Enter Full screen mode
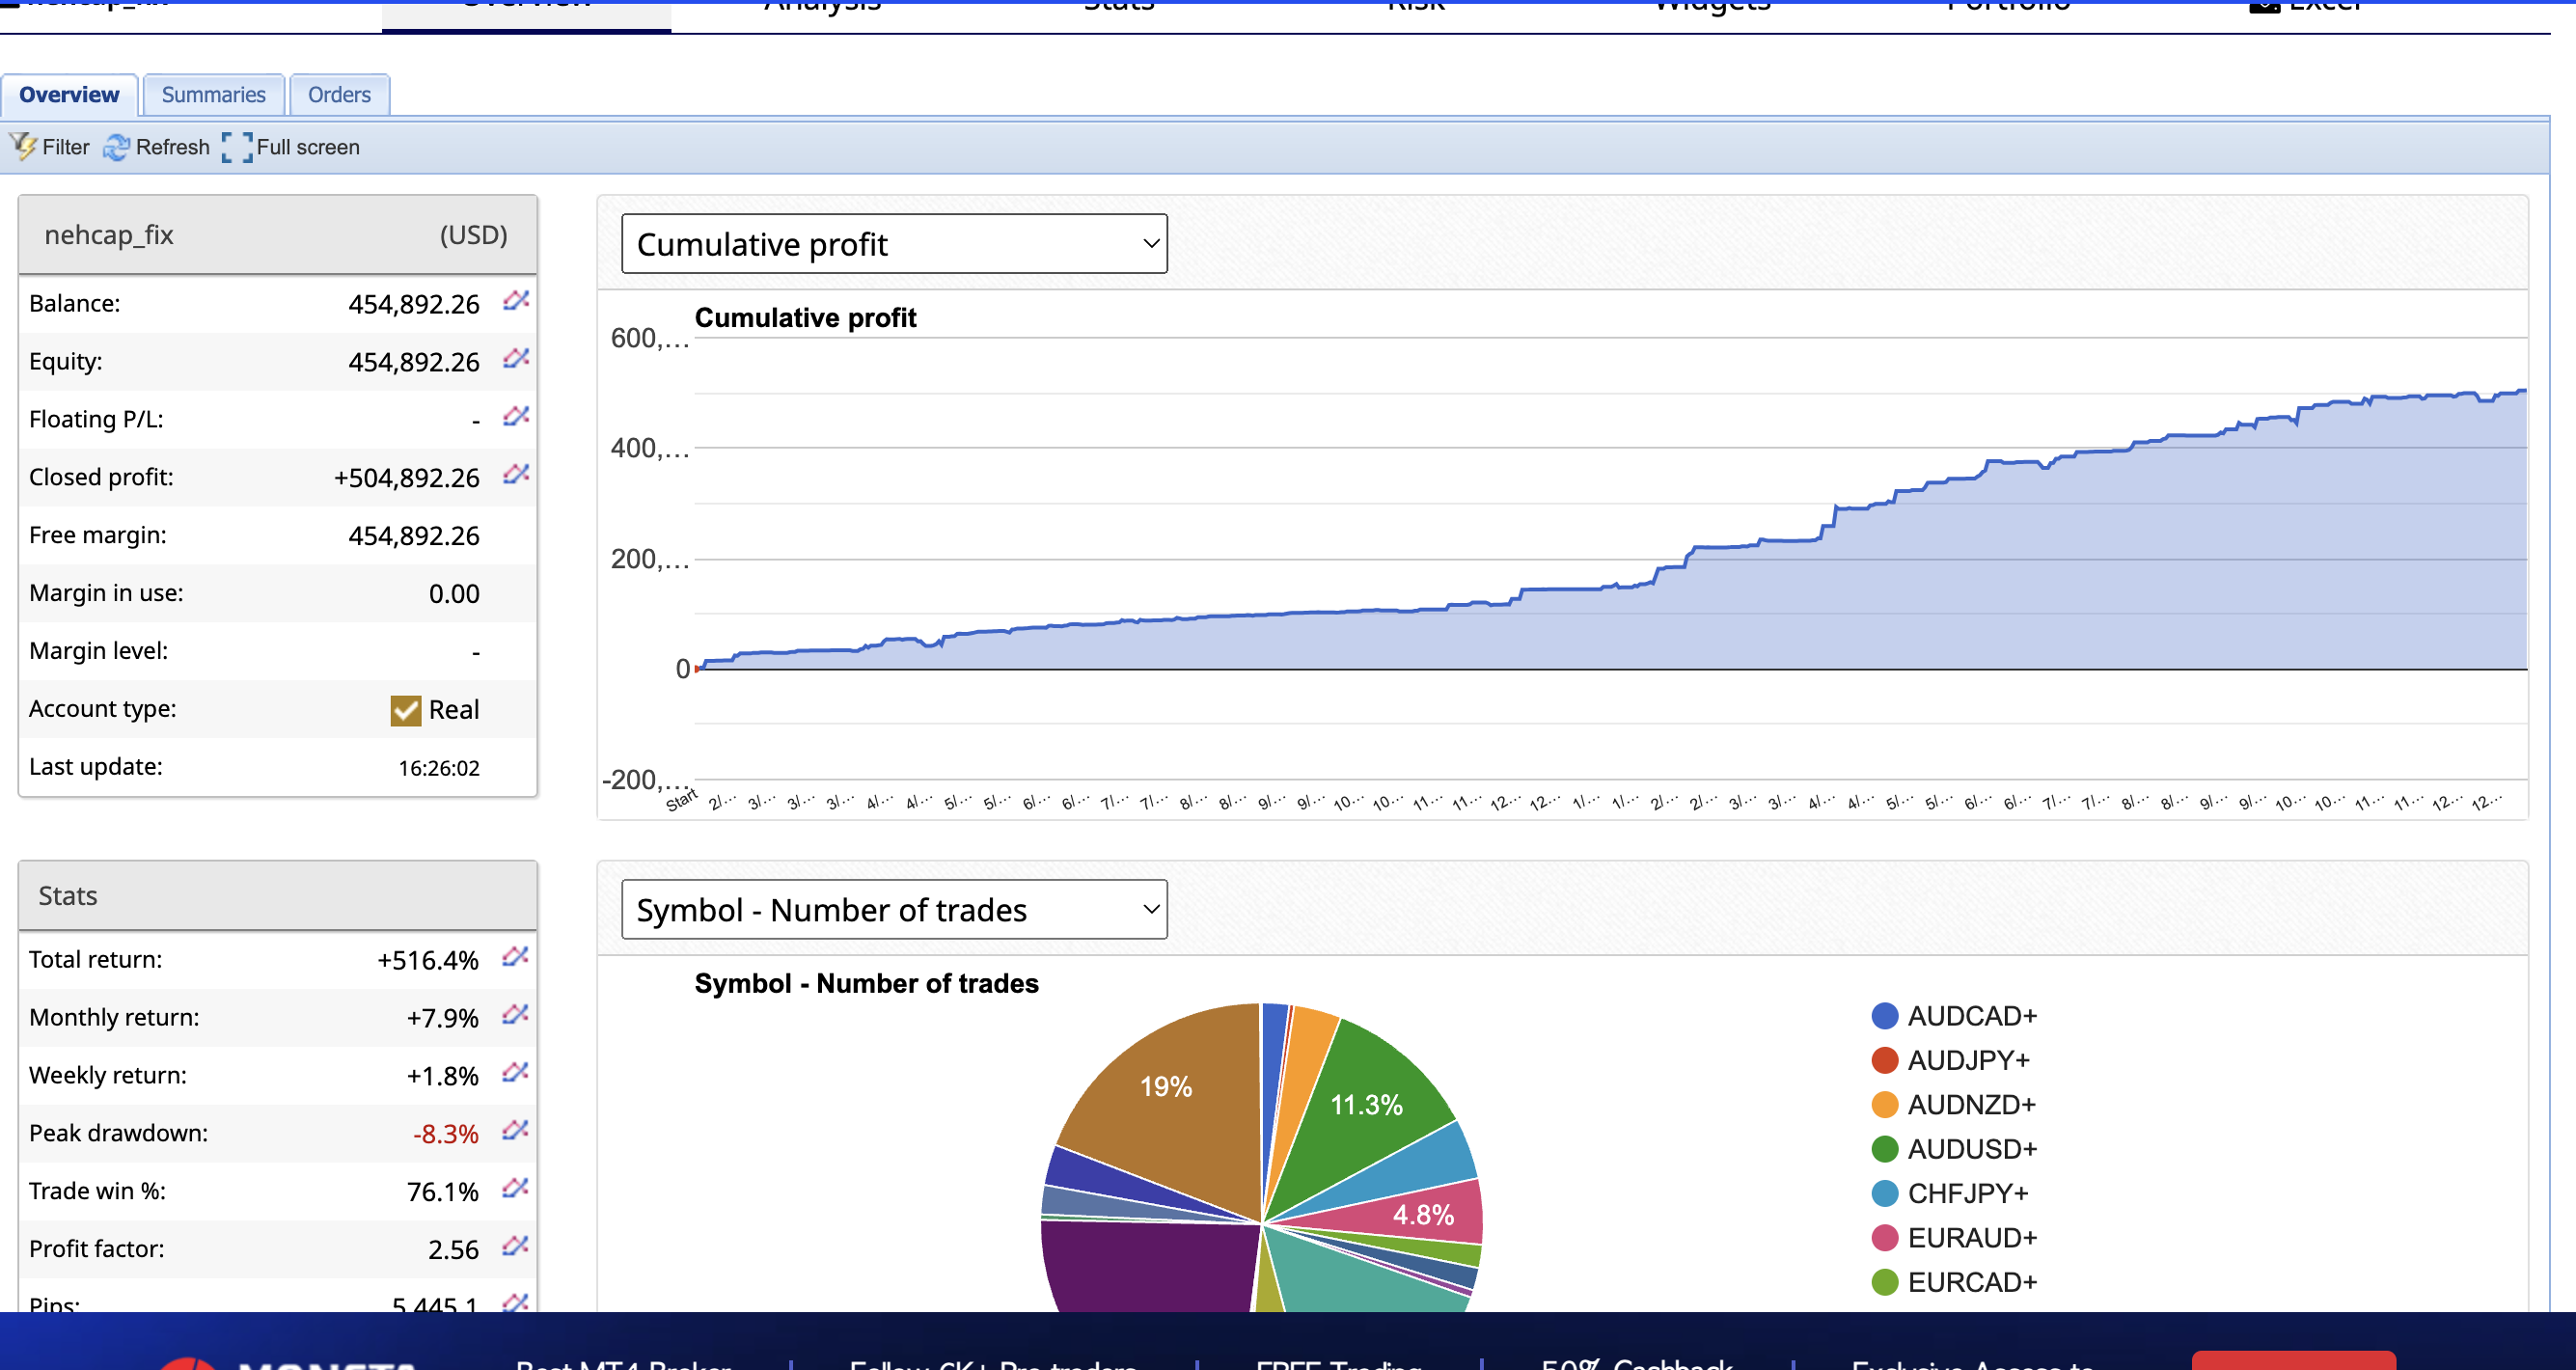2576x1370 pixels. (x=237, y=147)
